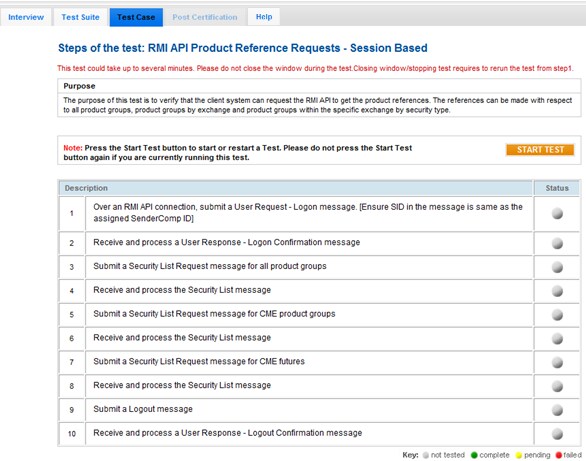This screenshot has height=461, width=586.
Task: Click status circle for CME futures step
Action: coord(557,362)
